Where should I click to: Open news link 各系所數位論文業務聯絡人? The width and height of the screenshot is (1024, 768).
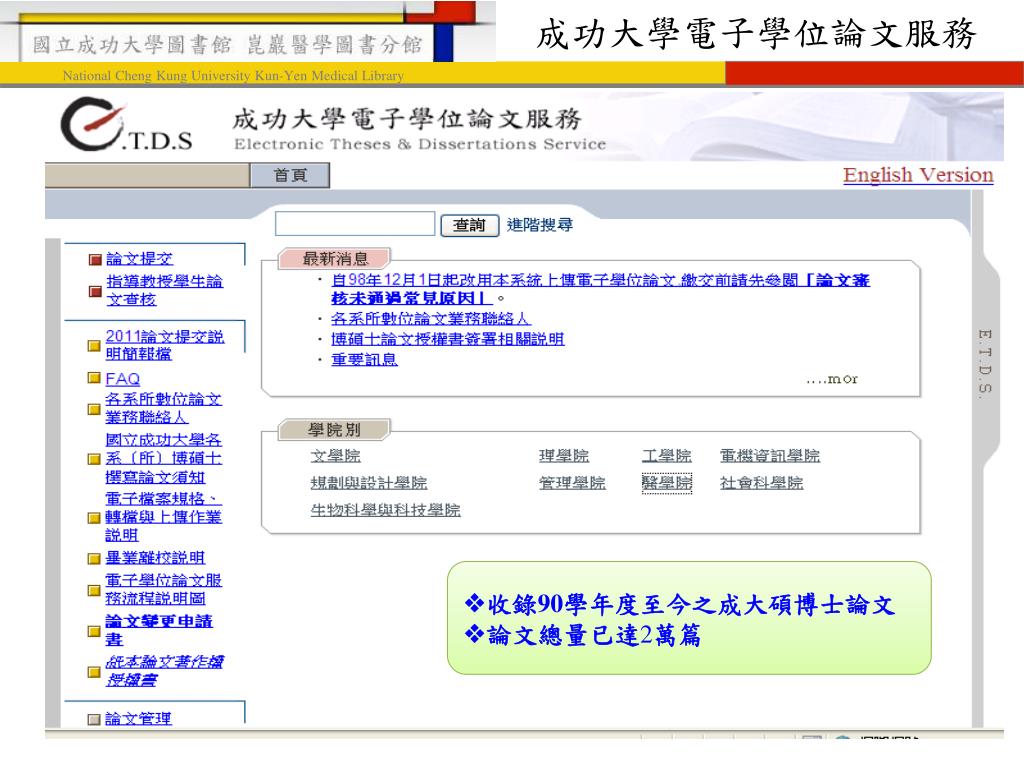pos(430,319)
